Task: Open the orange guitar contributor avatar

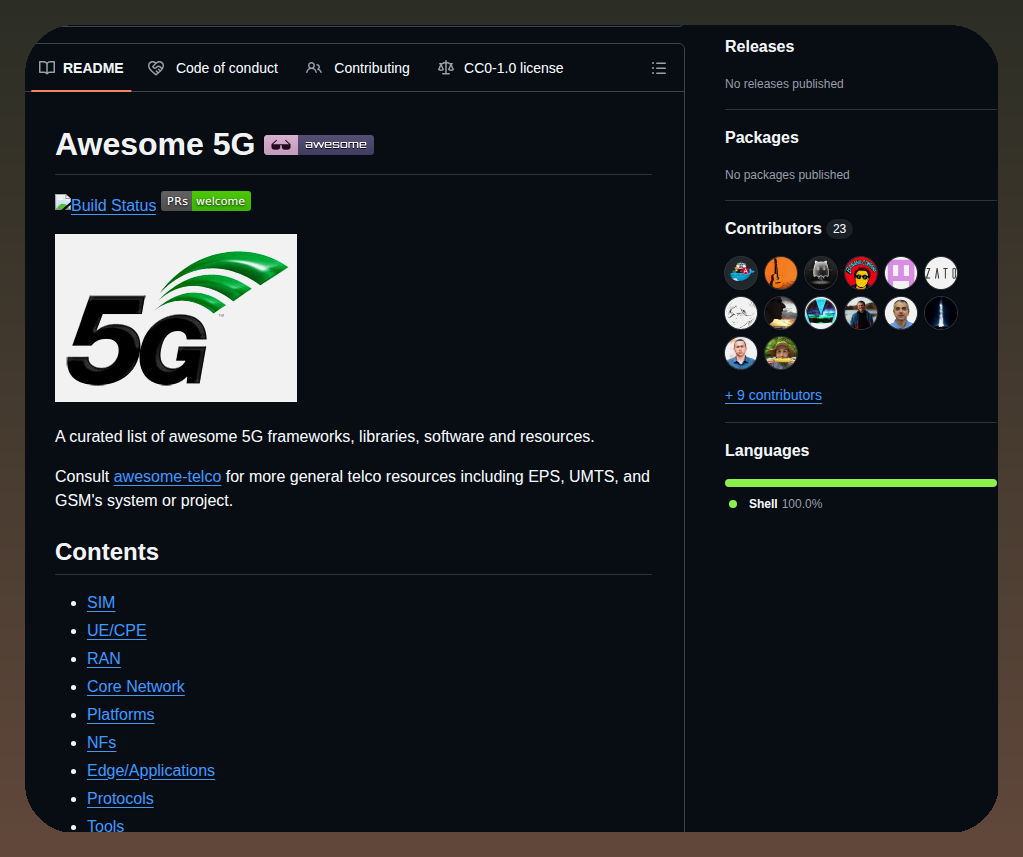Action: point(780,273)
